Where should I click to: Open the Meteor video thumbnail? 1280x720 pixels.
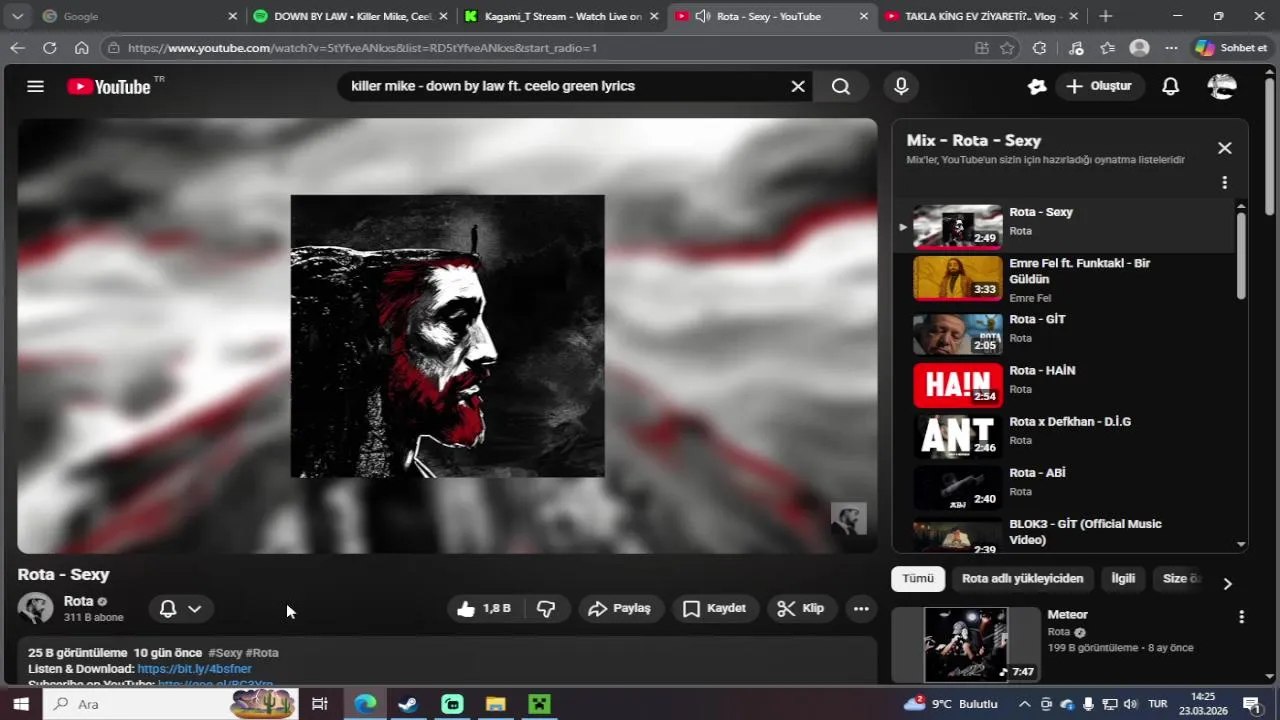pyautogui.click(x=965, y=645)
